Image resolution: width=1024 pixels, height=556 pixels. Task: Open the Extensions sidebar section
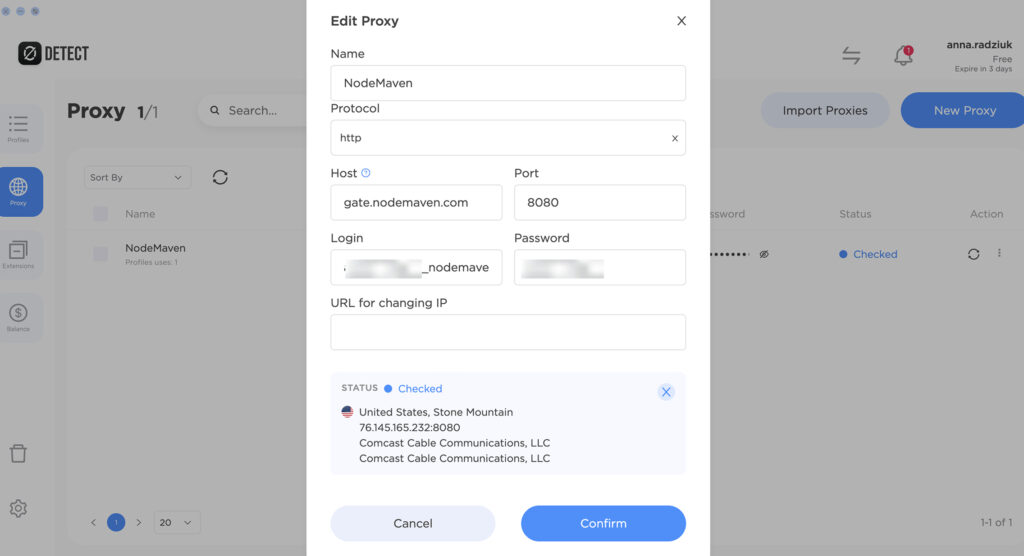click(19, 254)
